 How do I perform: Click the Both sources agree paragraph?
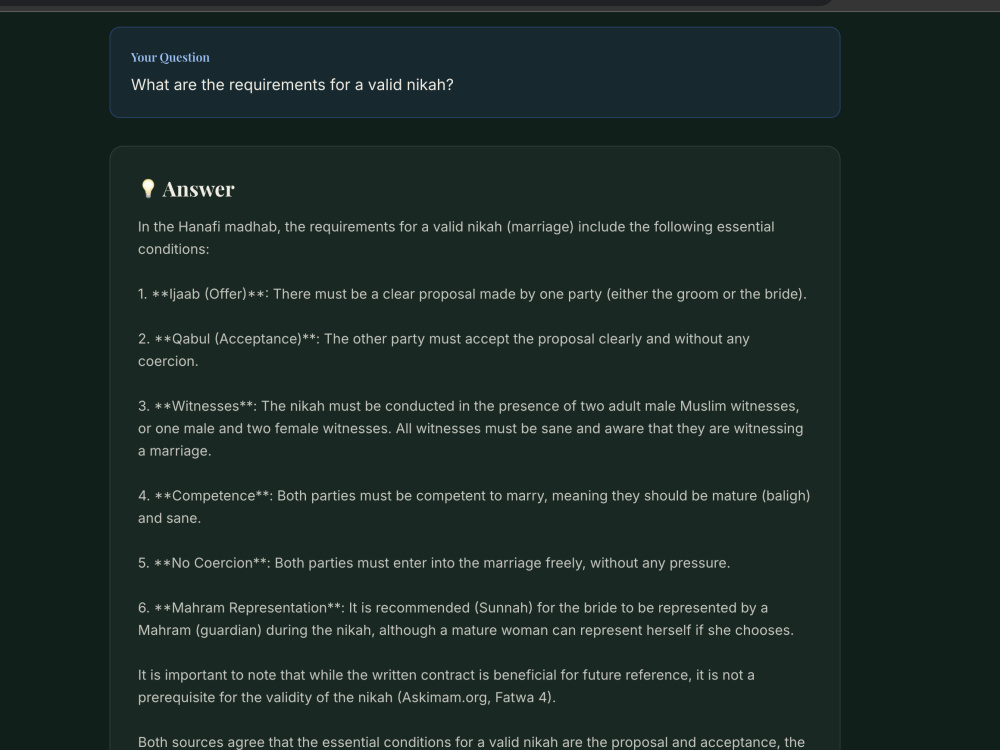[471, 742]
